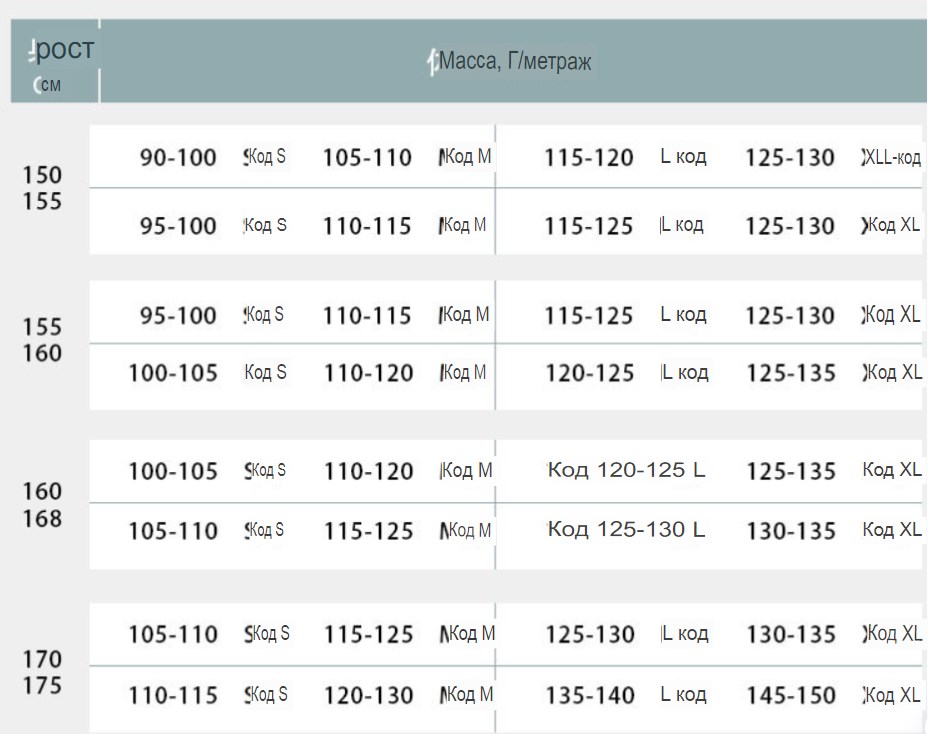Click 'L код' next to 135-140

click(x=684, y=694)
